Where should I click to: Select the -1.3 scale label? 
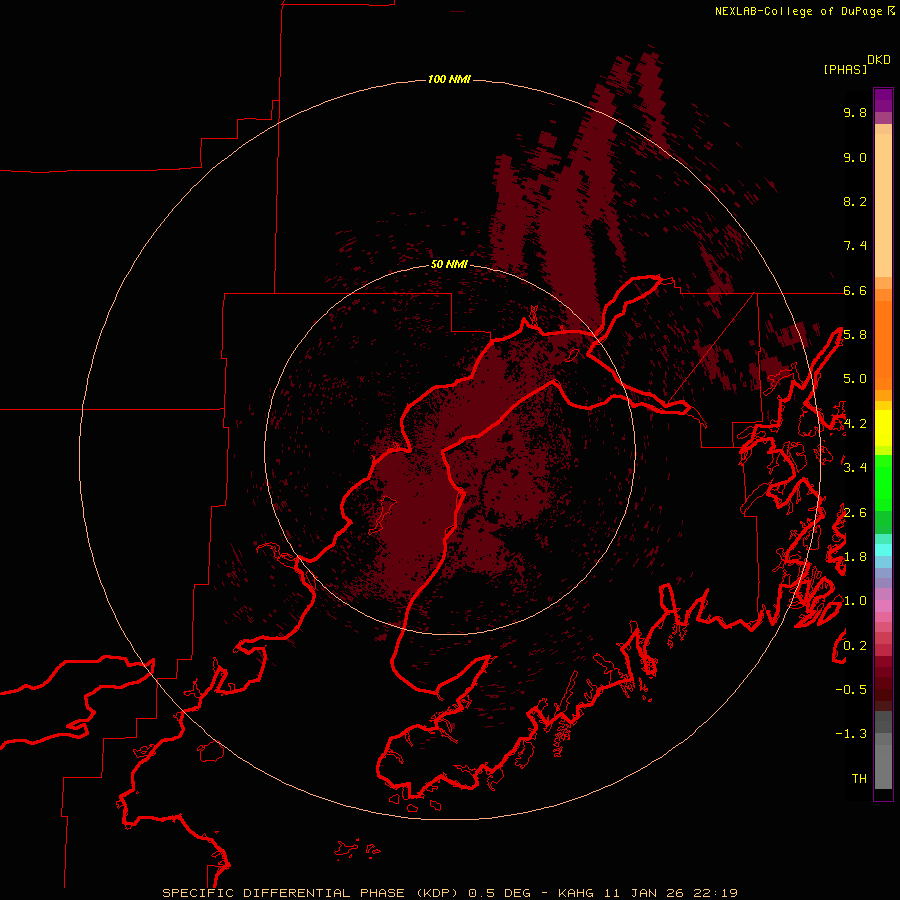click(851, 734)
